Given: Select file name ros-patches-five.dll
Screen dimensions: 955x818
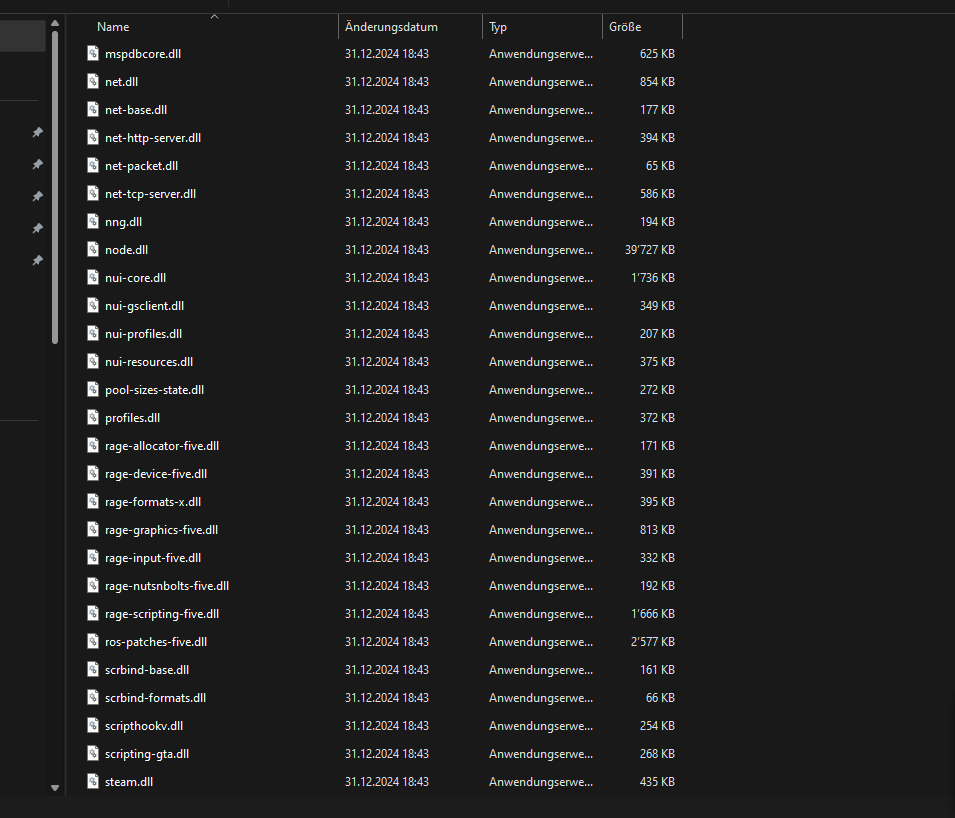Looking at the screenshot, I should [x=156, y=642].
